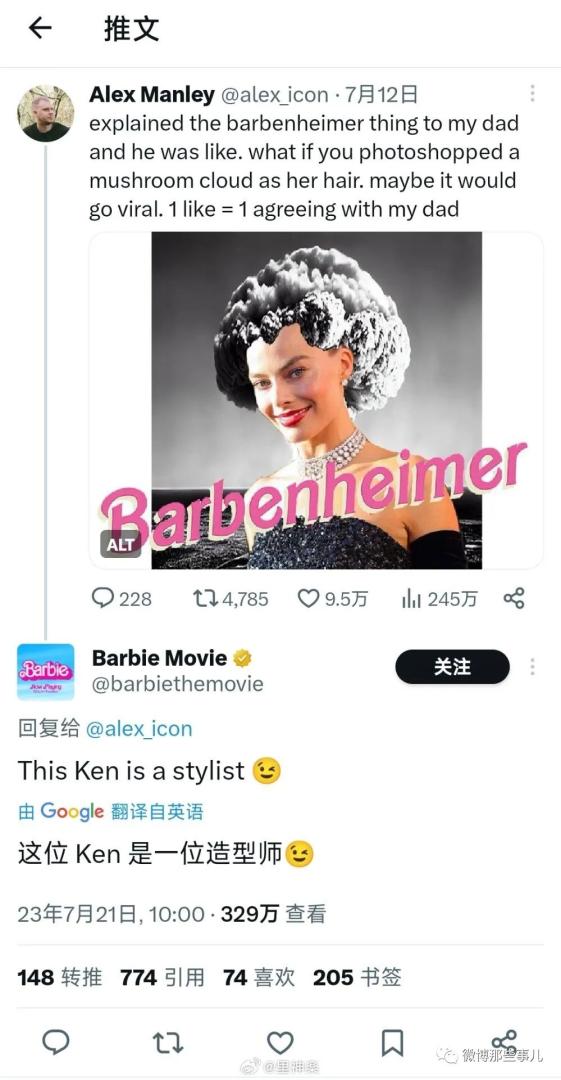Viewport: 561px width, 1080px height.
Task: Open the Barbenheimer image
Action: click(x=316, y=400)
